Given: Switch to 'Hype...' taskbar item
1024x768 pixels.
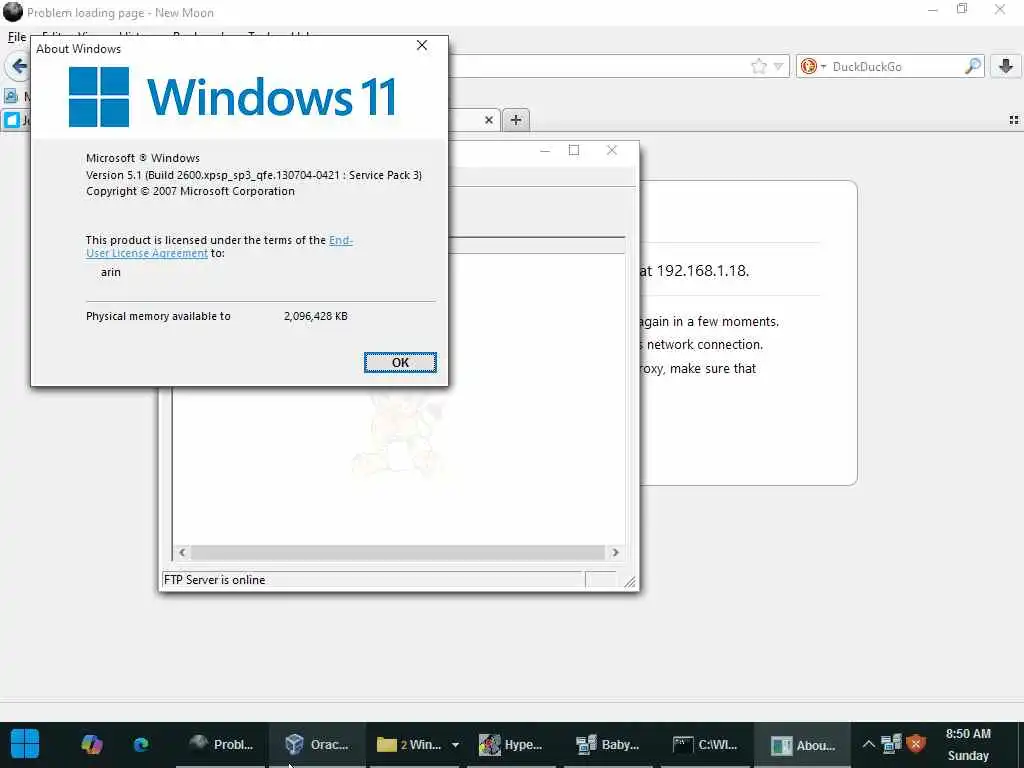Looking at the screenshot, I should point(511,744).
